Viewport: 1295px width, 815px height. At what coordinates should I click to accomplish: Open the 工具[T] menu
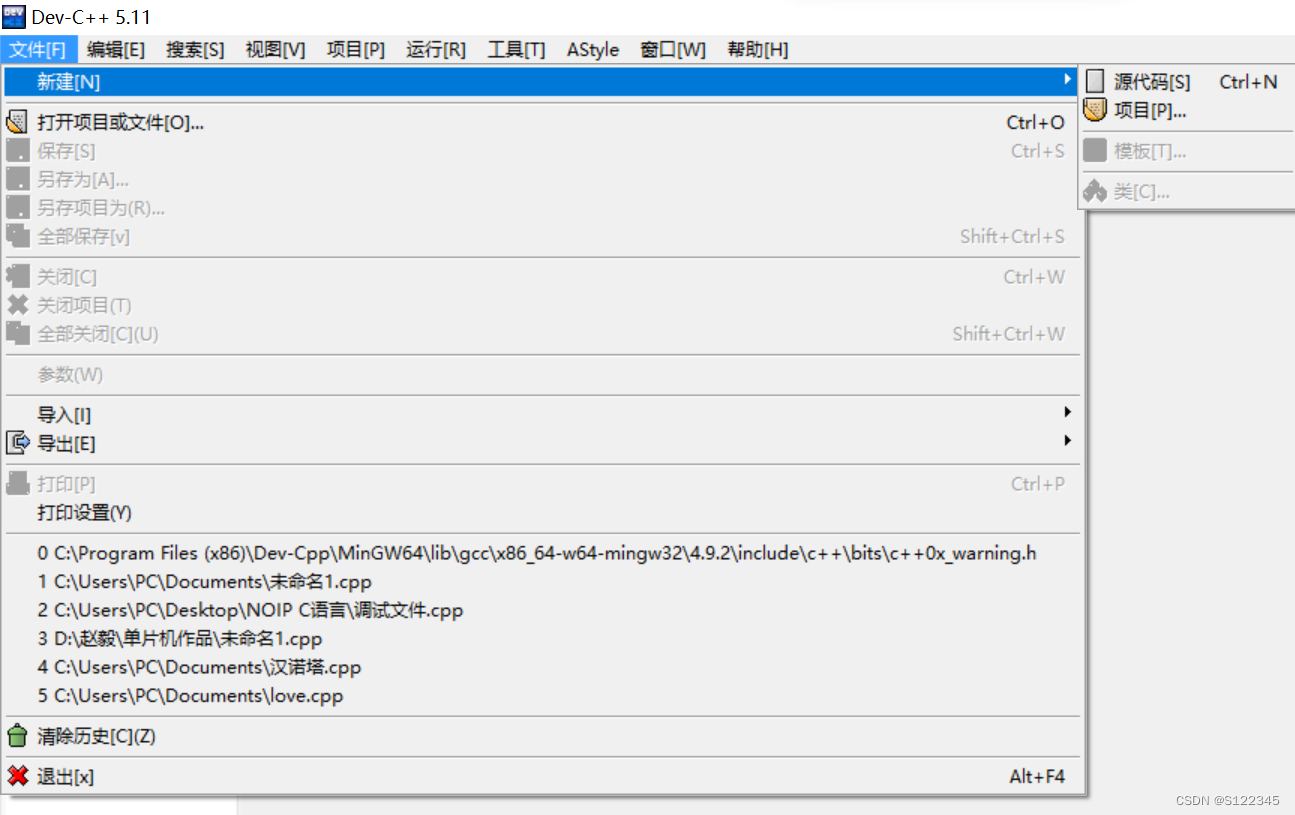516,50
